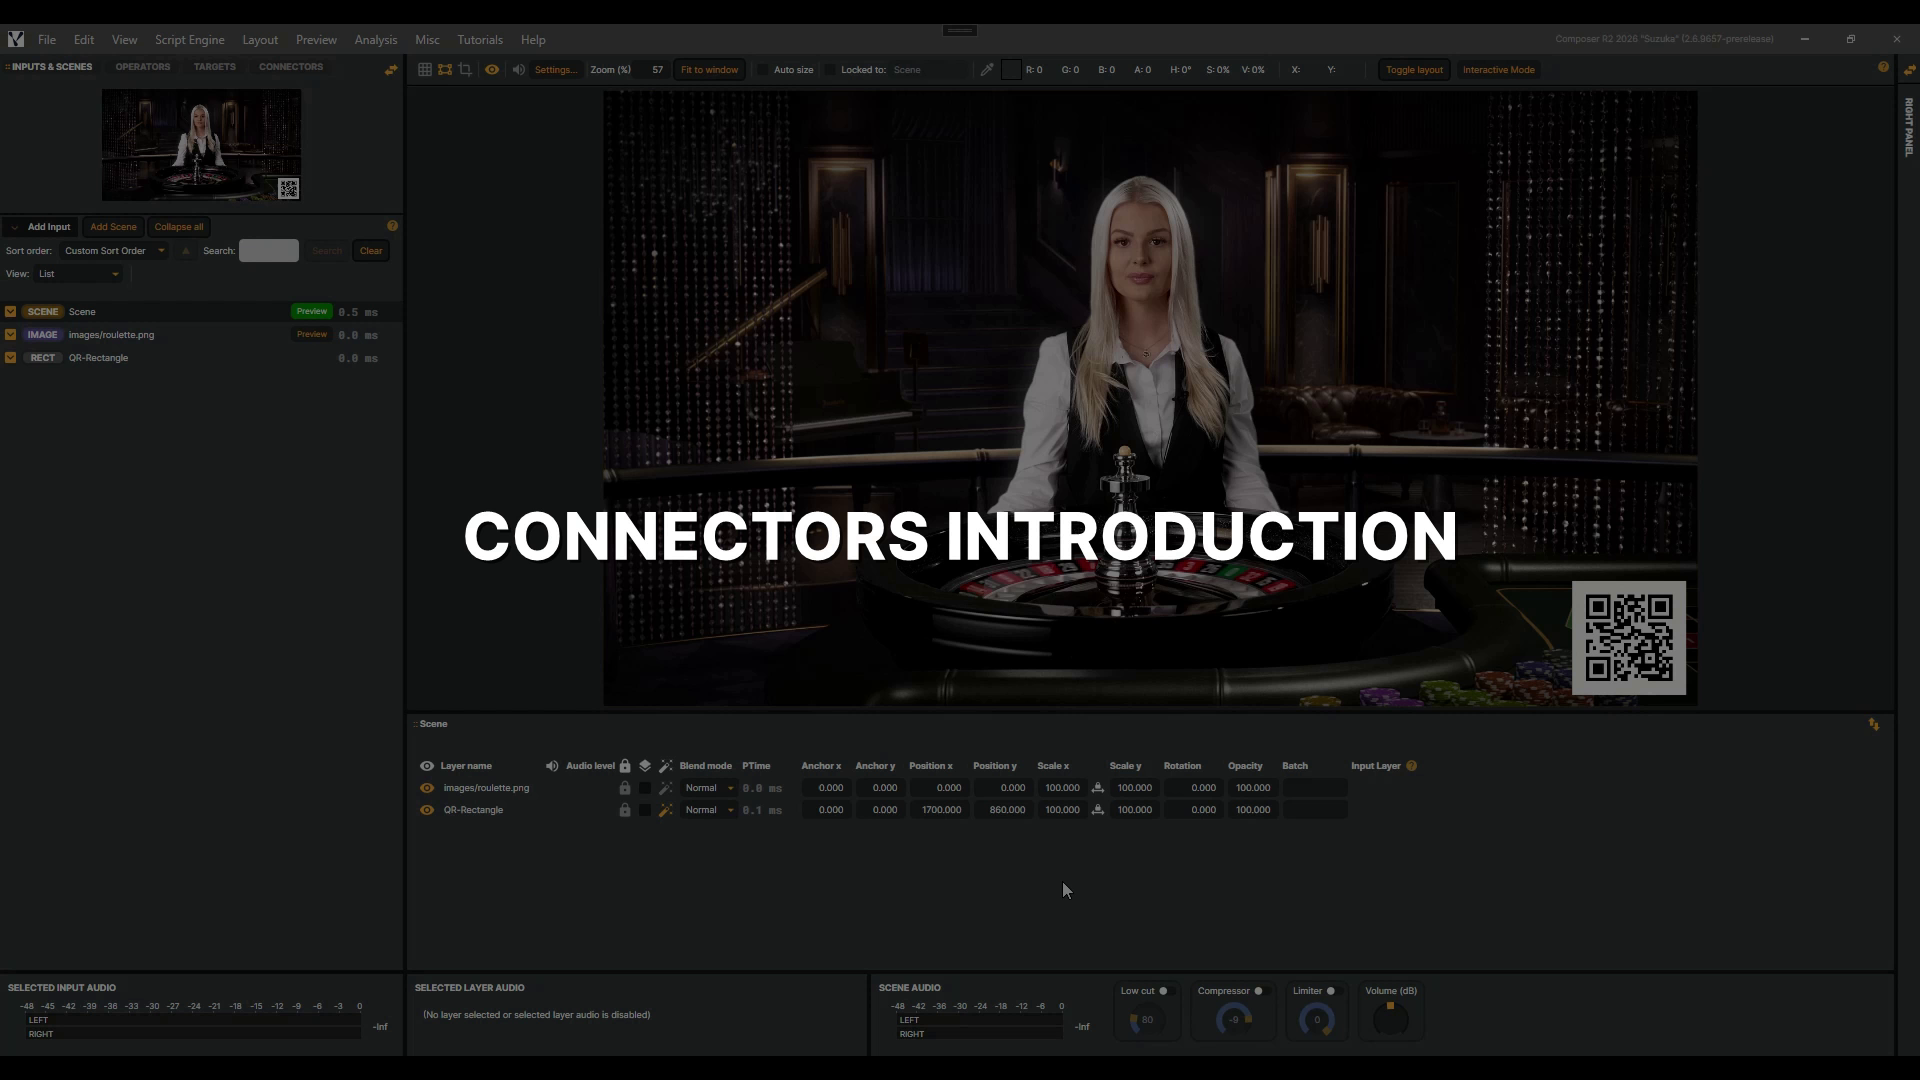Click the Toggle layout button

click(x=1414, y=70)
